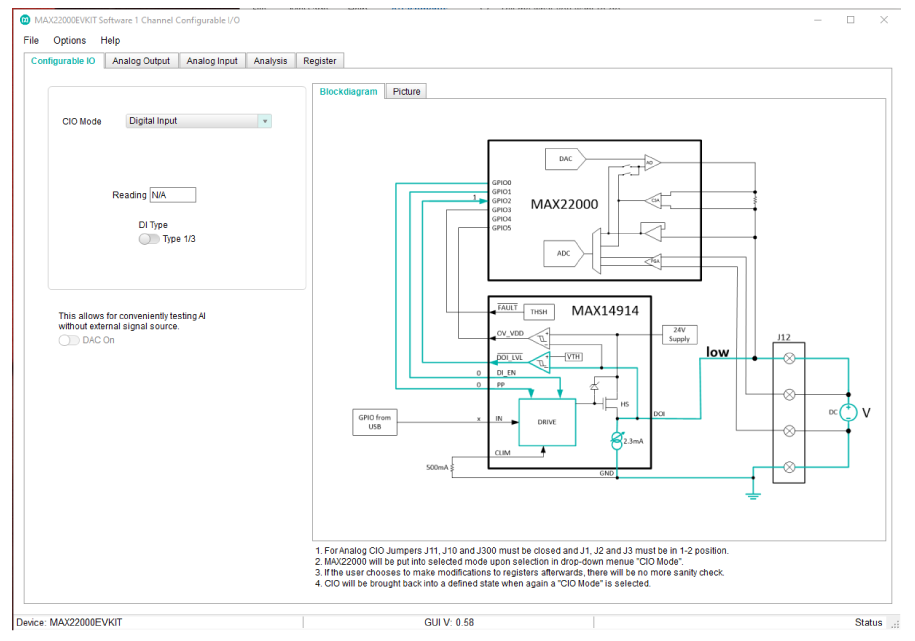This screenshot has width=915, height=641.
Task: Click note 1 about Analog CIO jumpers
Action: click(x=522, y=551)
